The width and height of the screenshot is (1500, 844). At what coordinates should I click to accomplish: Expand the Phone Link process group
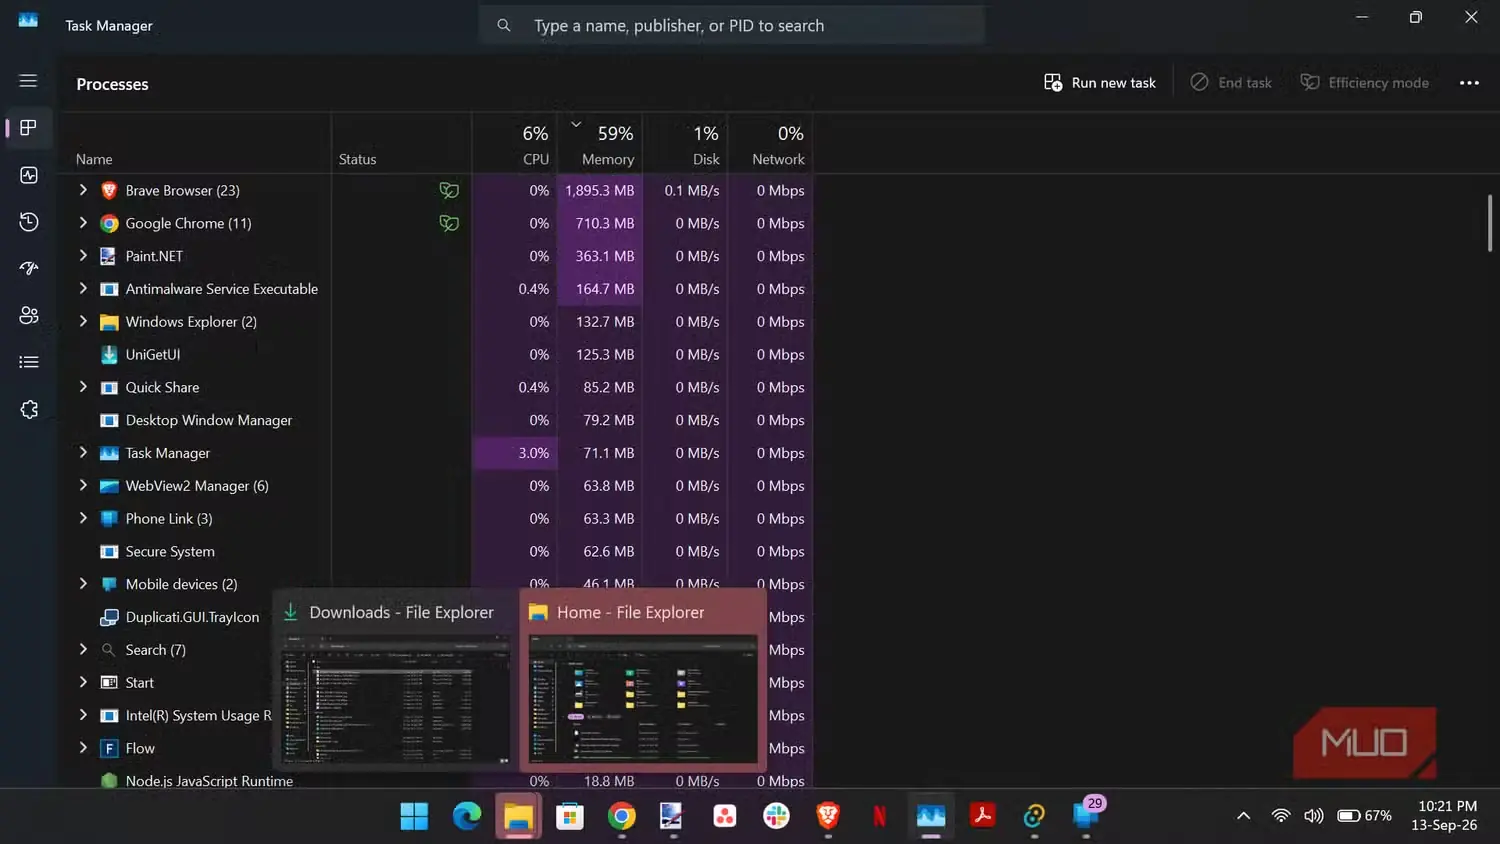pos(83,519)
